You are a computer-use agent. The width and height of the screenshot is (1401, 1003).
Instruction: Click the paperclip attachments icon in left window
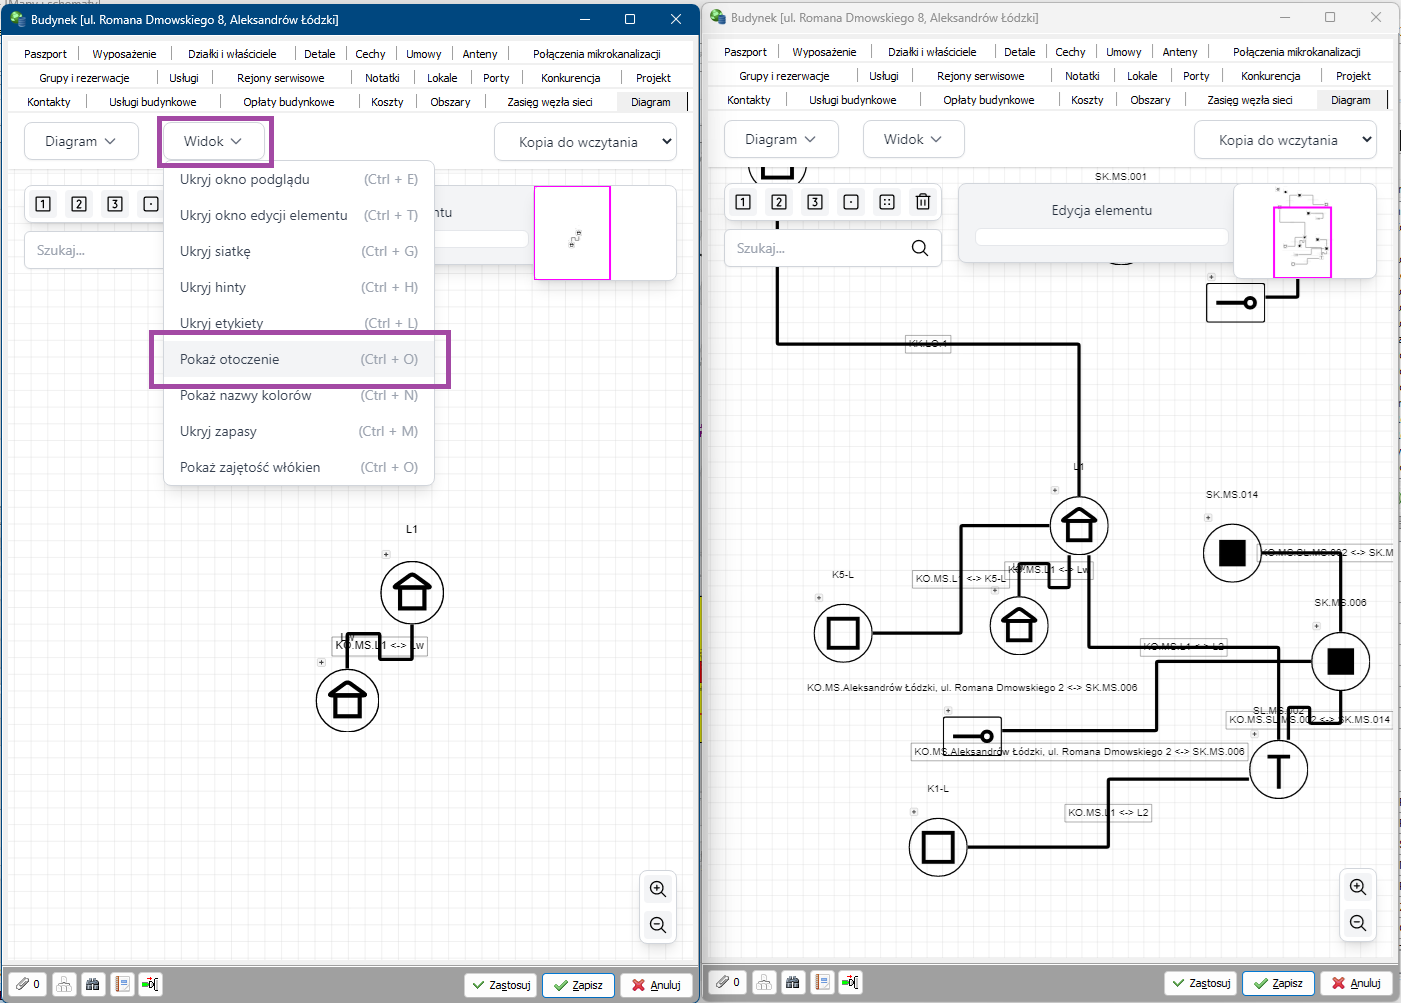[x=28, y=984]
